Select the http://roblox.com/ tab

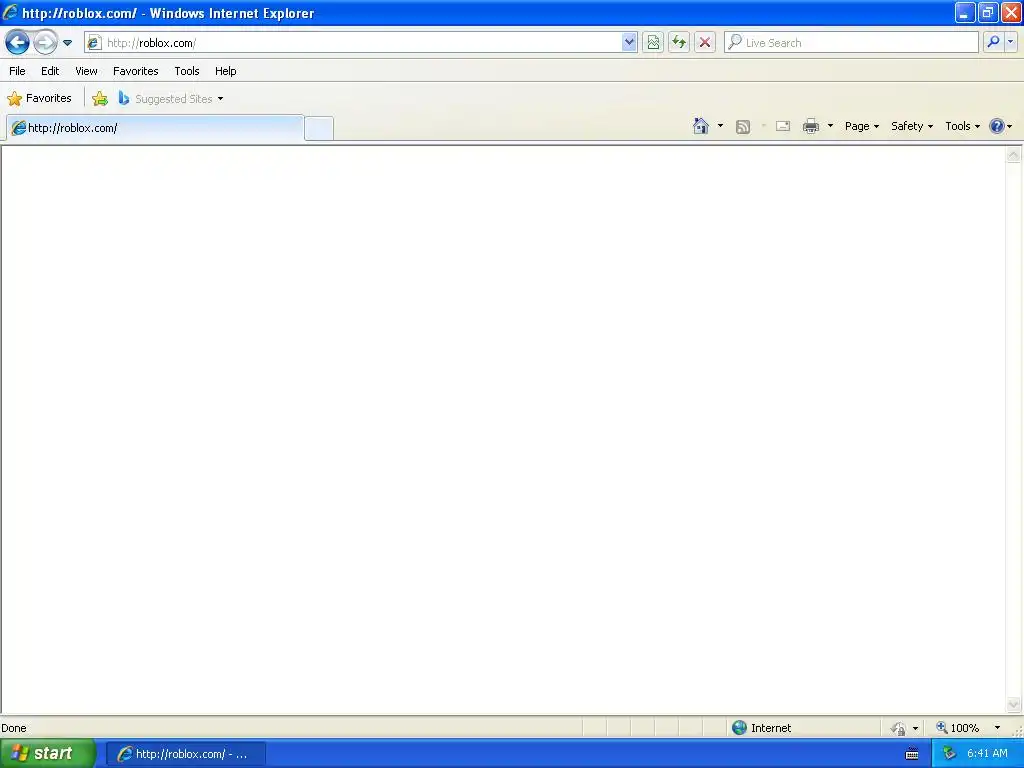(x=155, y=128)
